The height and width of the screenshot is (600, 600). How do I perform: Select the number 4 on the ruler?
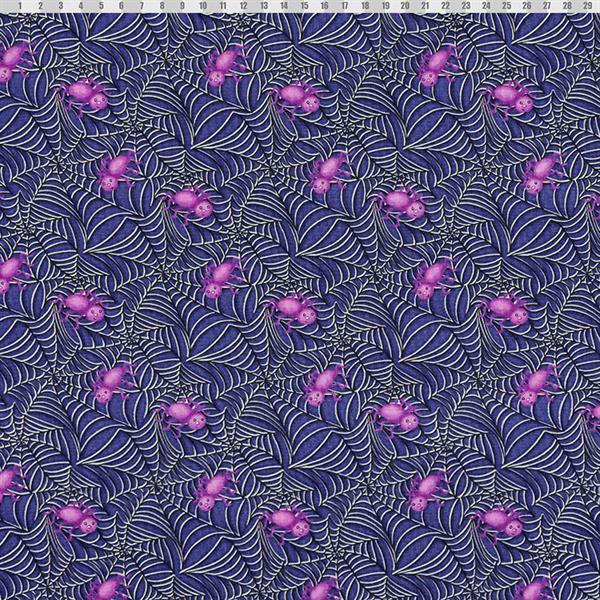pyautogui.click(x=81, y=6)
